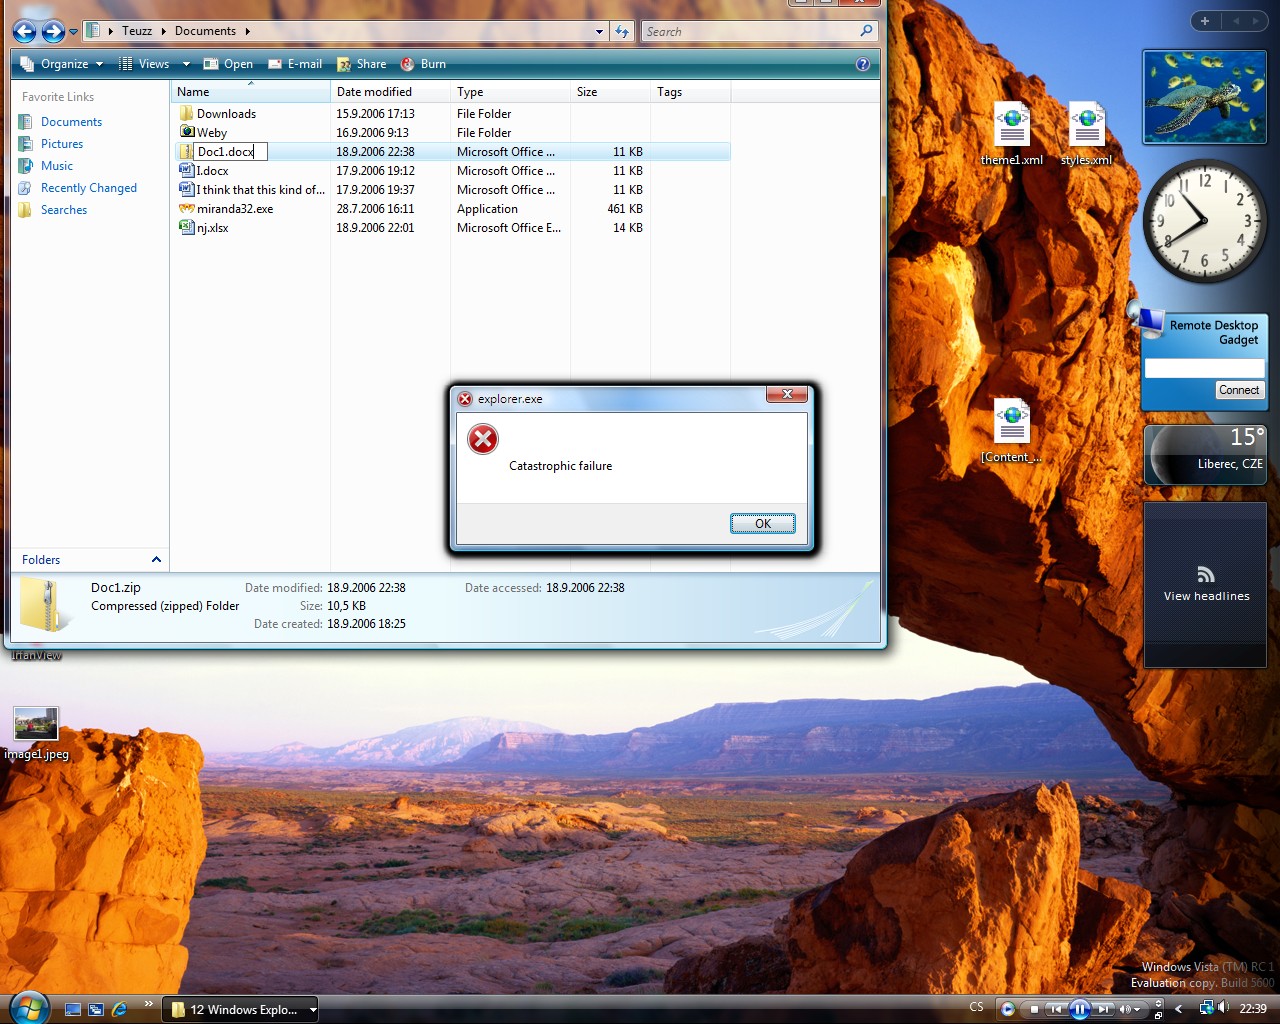Click Liberec weather gadget

(1205, 455)
